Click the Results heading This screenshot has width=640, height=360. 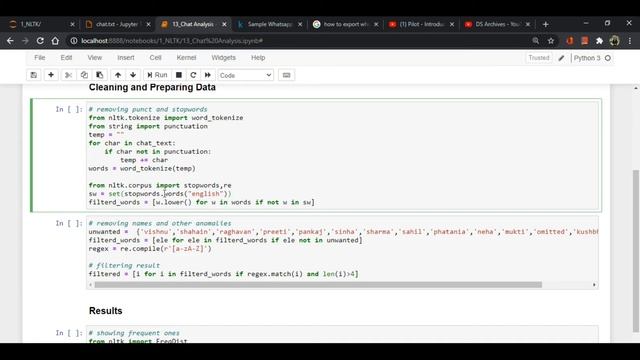(106, 311)
